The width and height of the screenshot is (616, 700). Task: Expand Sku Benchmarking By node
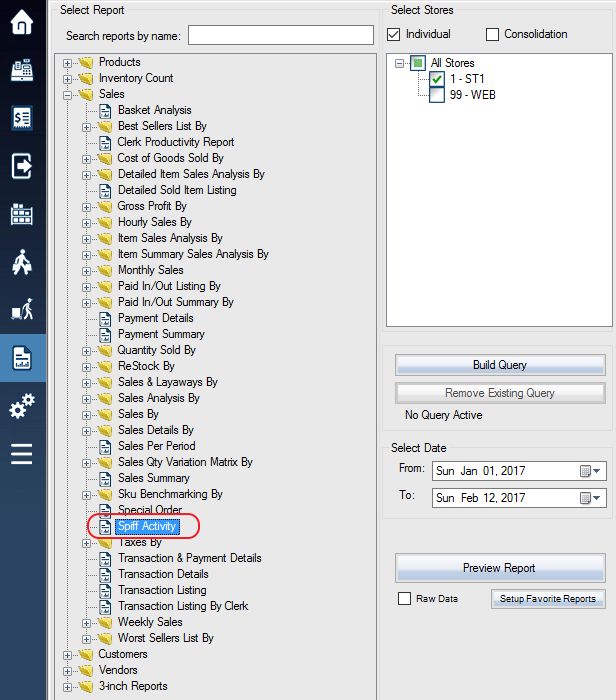click(x=87, y=495)
